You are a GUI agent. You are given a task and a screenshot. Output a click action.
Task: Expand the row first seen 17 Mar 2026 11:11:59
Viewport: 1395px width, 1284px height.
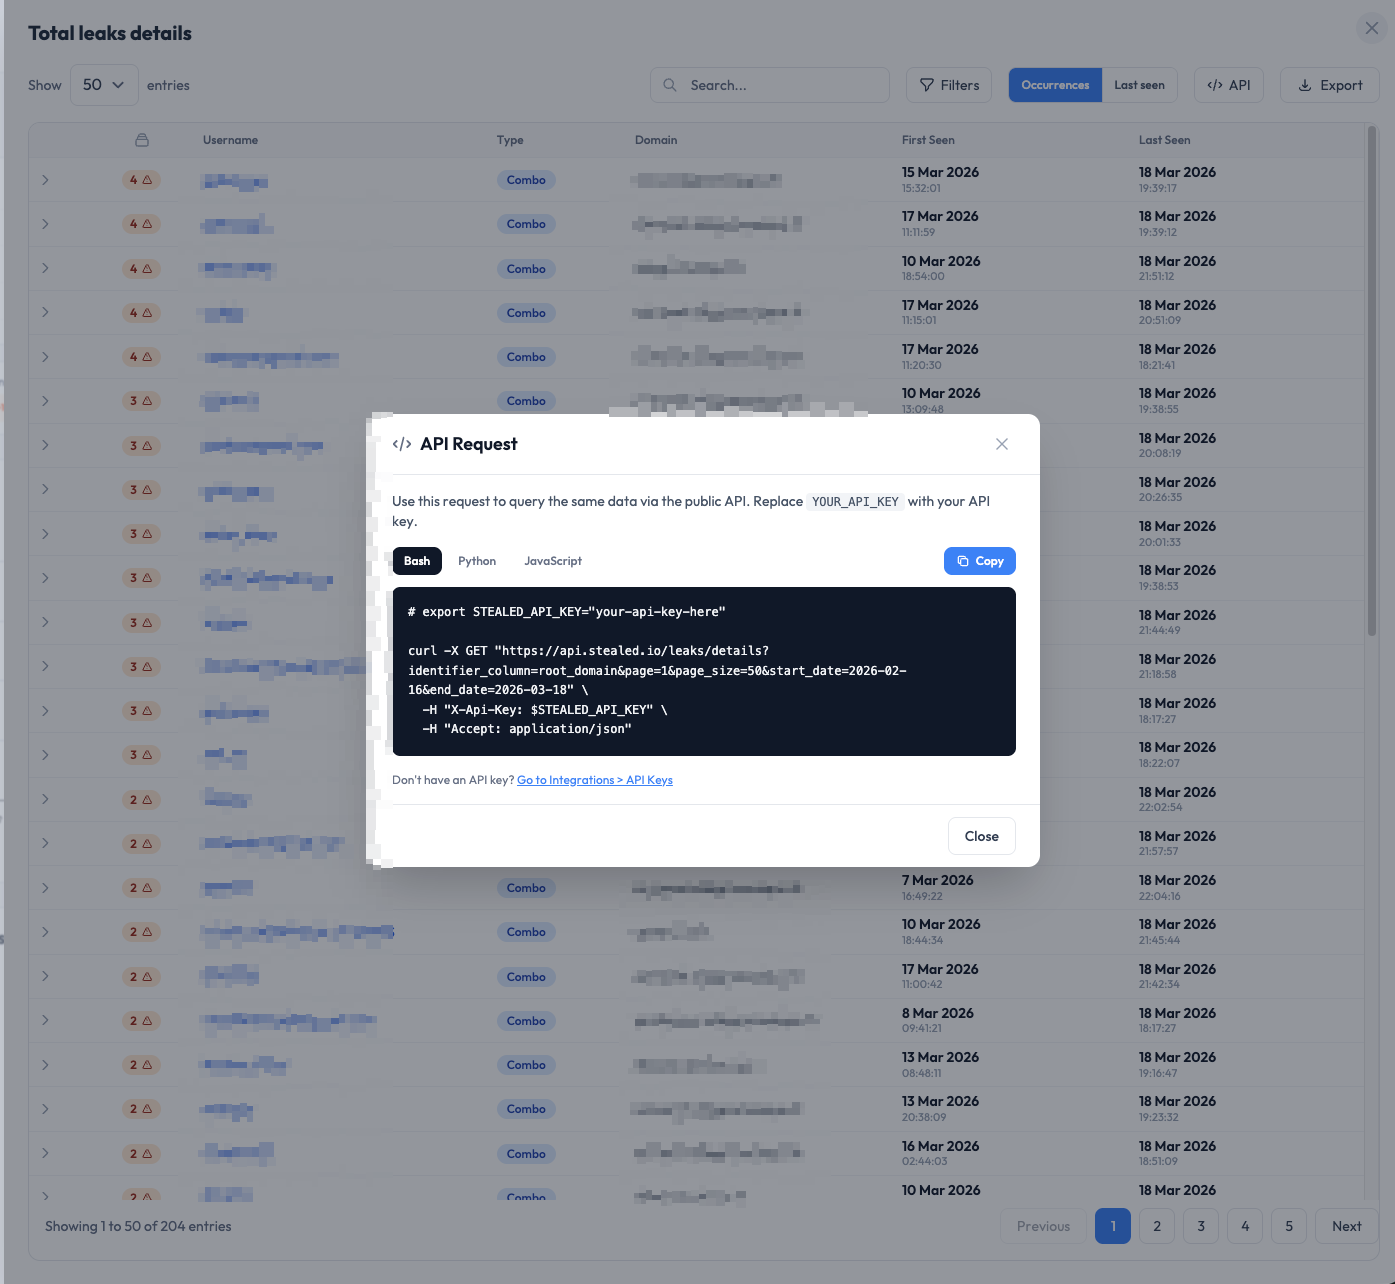point(45,224)
